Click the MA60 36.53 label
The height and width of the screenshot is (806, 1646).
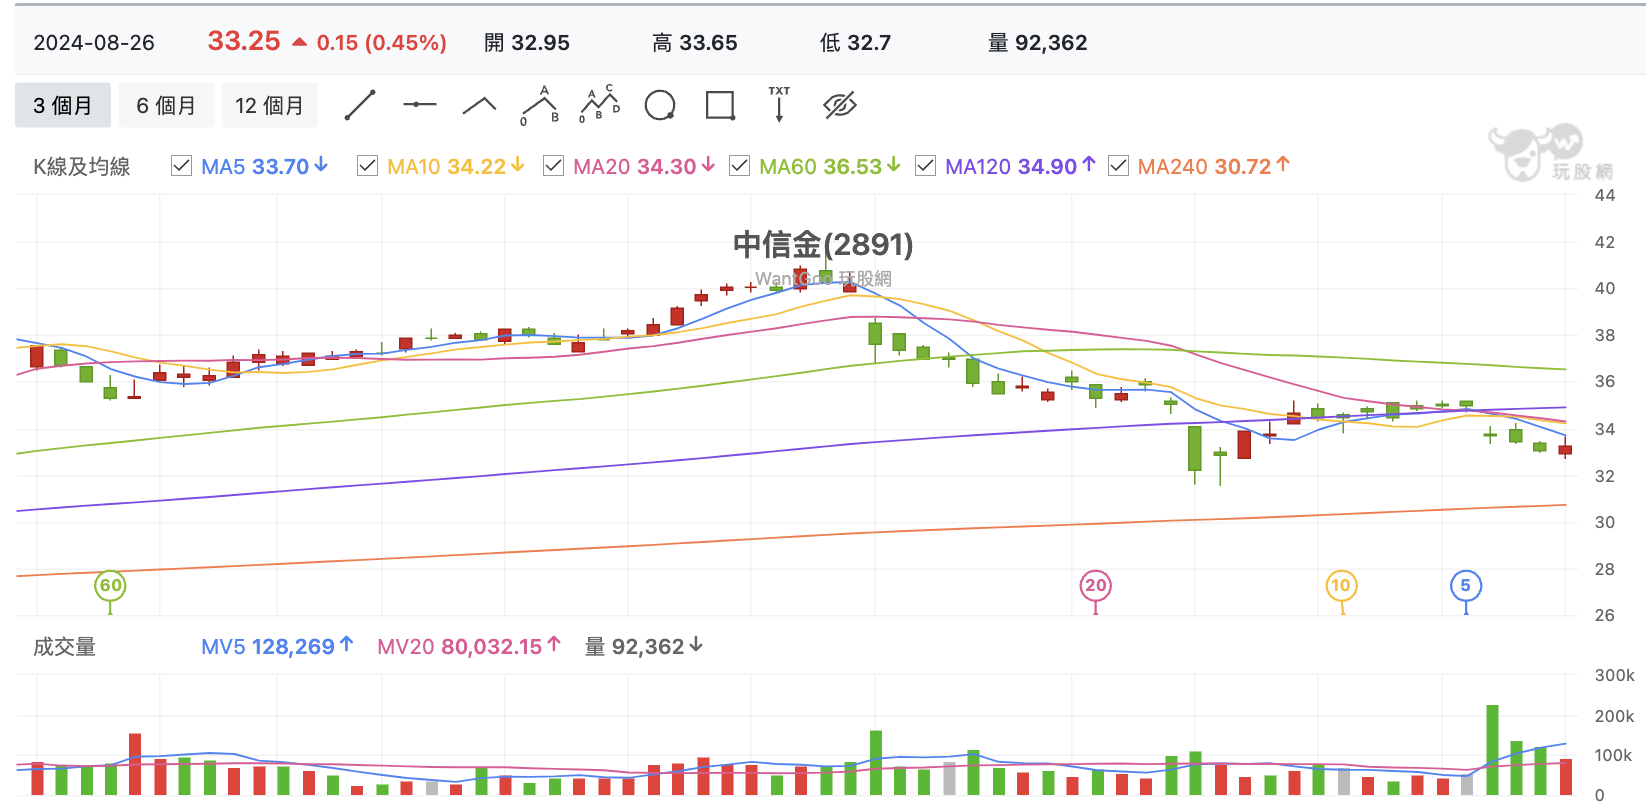click(830, 166)
